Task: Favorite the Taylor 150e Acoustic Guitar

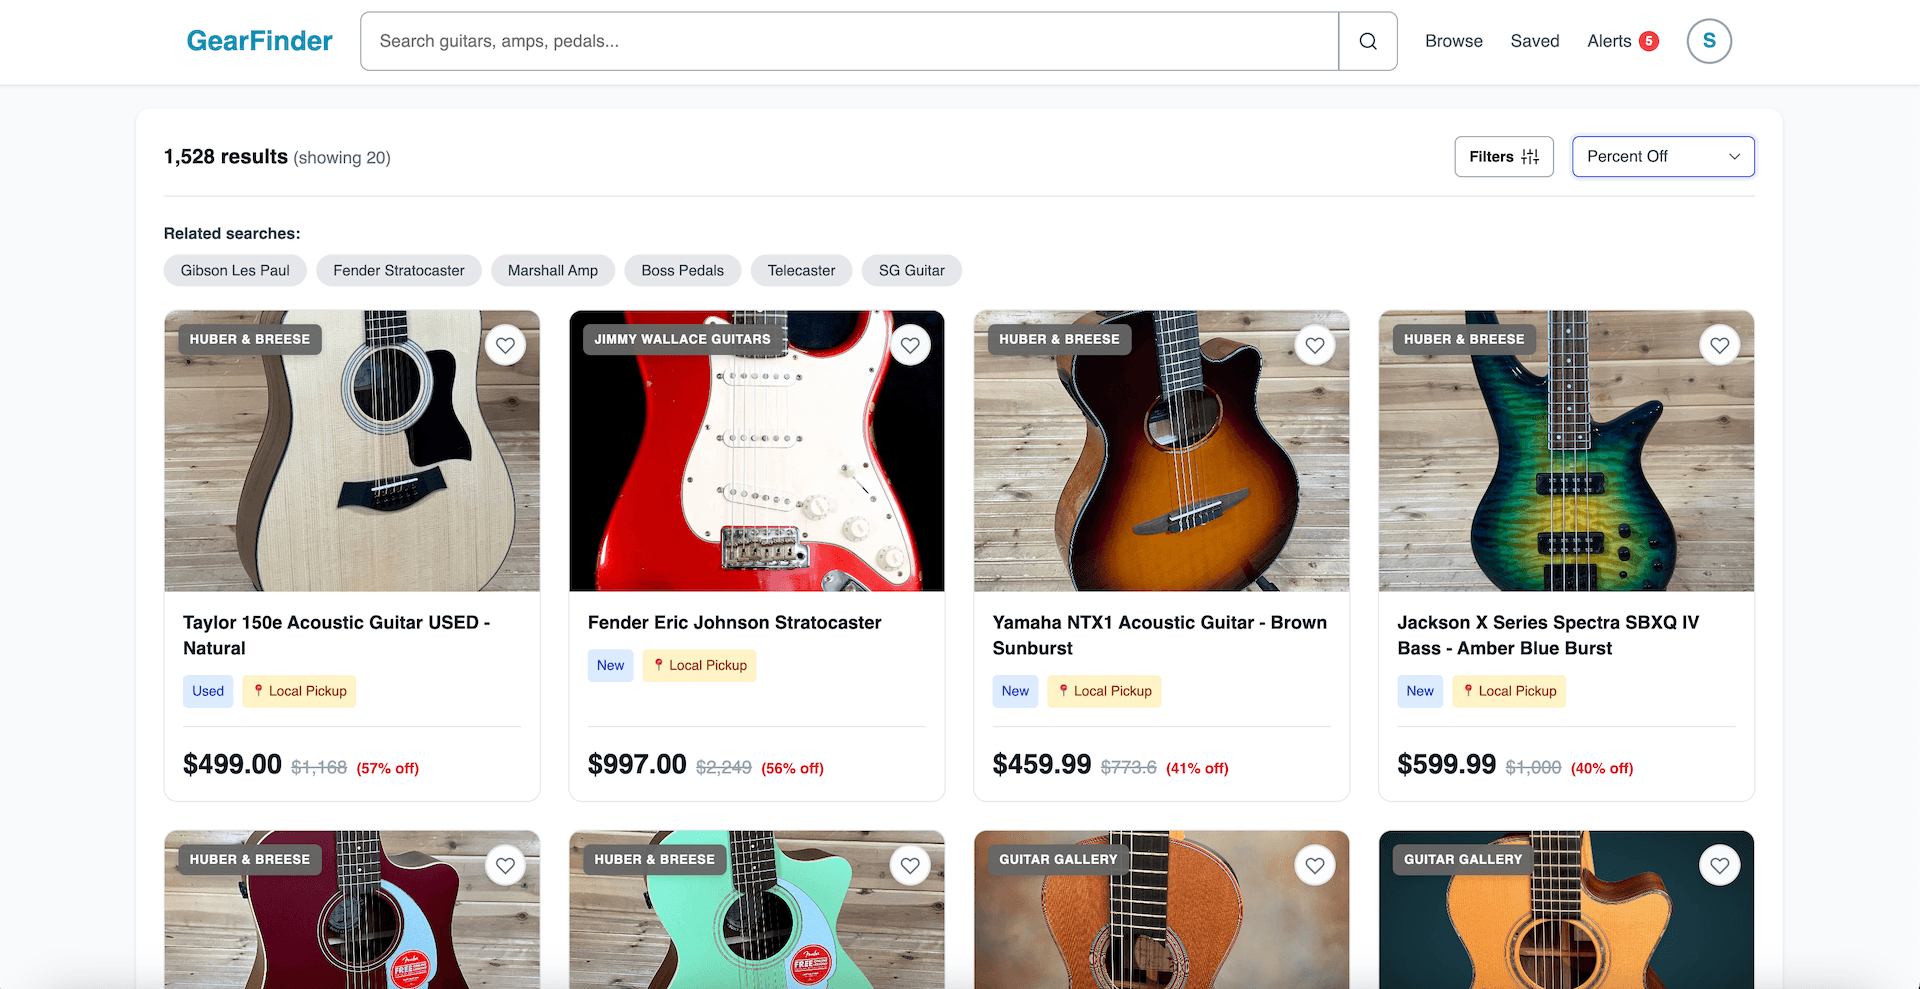Action: tap(505, 345)
